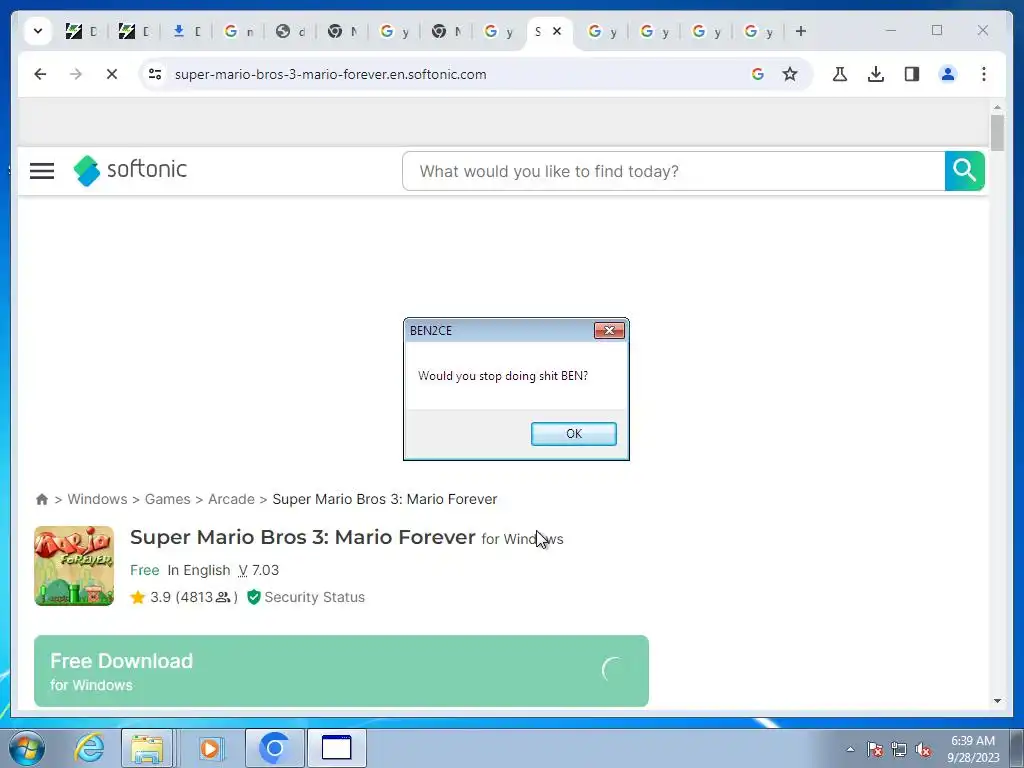Click the scrollbar up arrow
The height and width of the screenshot is (768, 1024).
tap(997, 107)
